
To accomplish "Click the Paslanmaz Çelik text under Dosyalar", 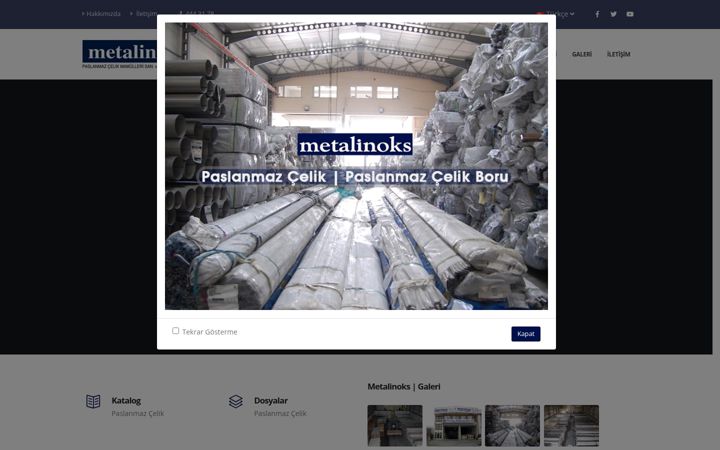I will click(280, 413).
